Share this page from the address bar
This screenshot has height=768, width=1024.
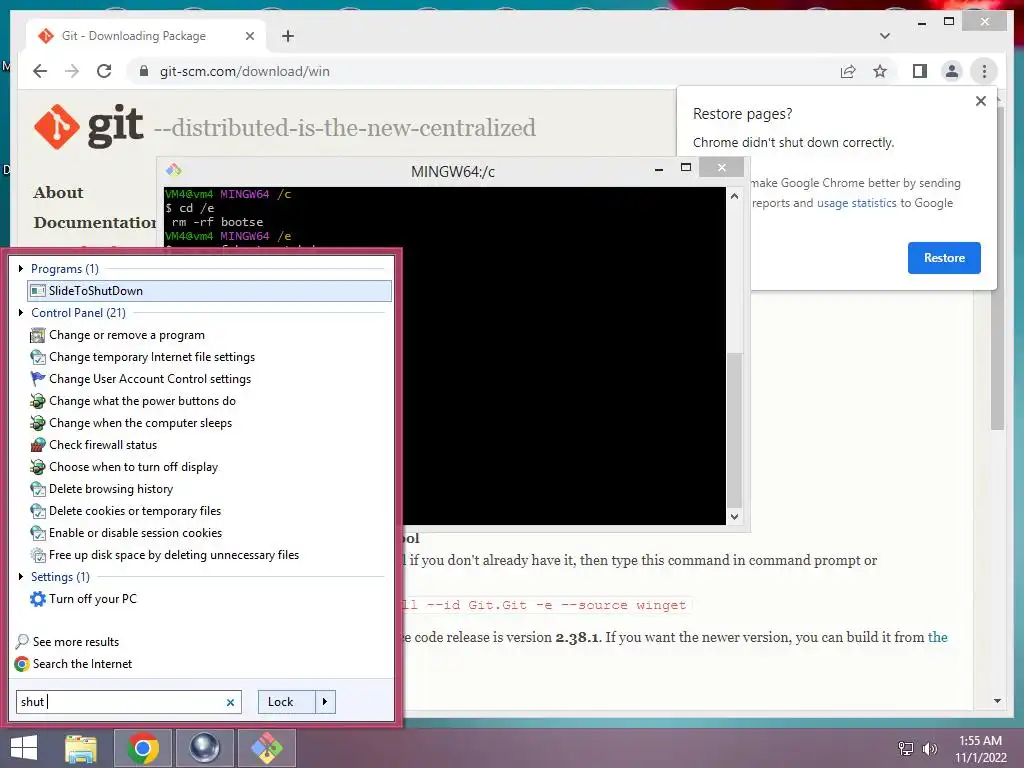[x=848, y=71]
